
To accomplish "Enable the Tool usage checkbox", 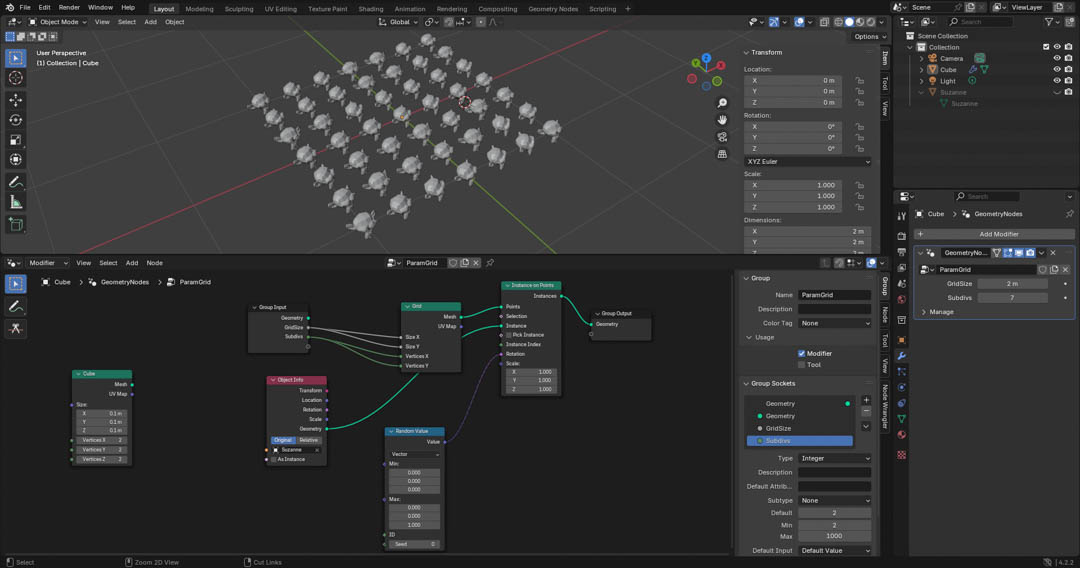I will (x=801, y=365).
